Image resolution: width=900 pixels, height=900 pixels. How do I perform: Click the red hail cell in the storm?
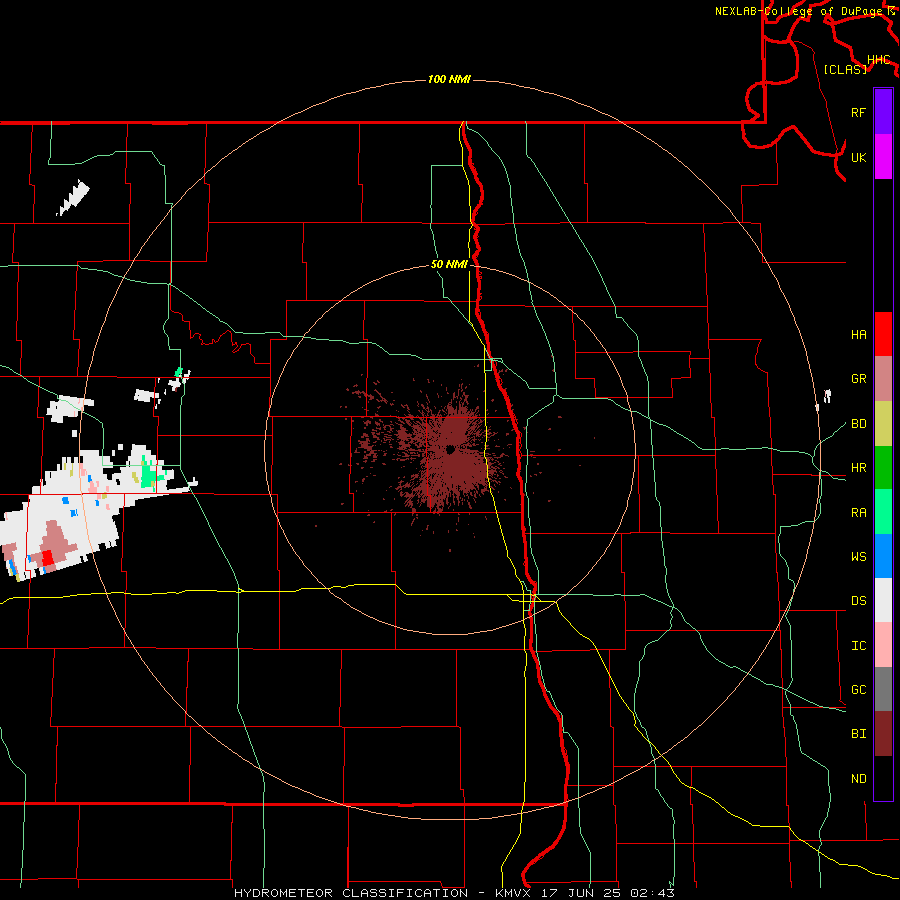48,557
